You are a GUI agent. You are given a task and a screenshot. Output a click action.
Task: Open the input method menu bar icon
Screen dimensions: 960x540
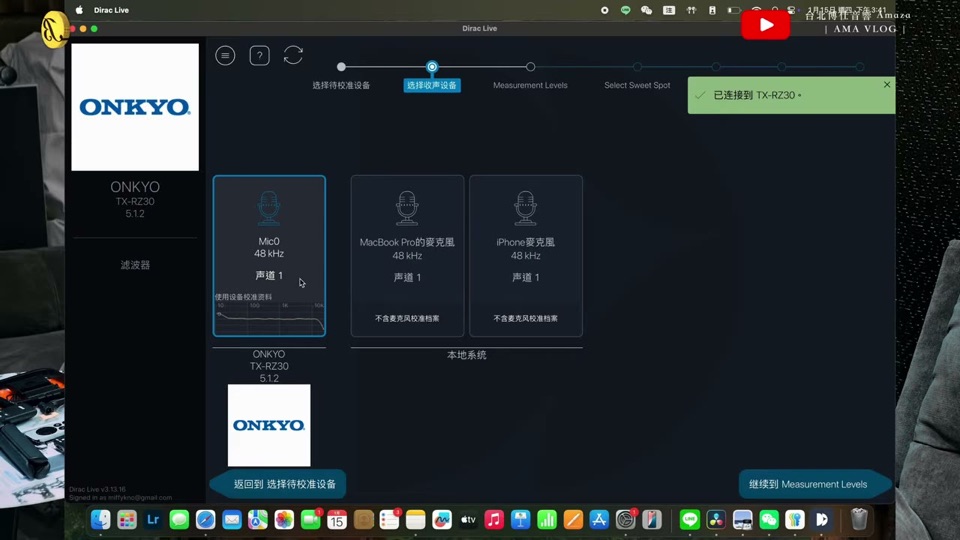tap(669, 10)
